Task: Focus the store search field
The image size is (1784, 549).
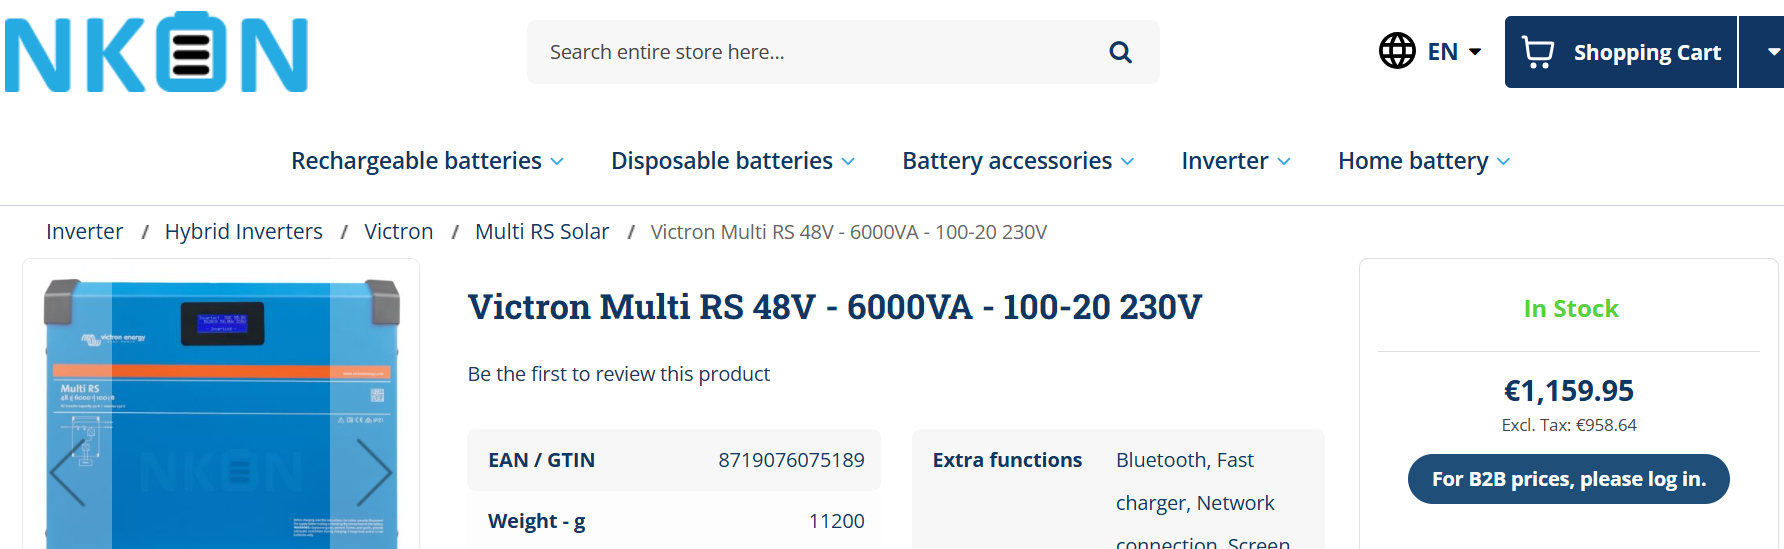Action: click(820, 52)
